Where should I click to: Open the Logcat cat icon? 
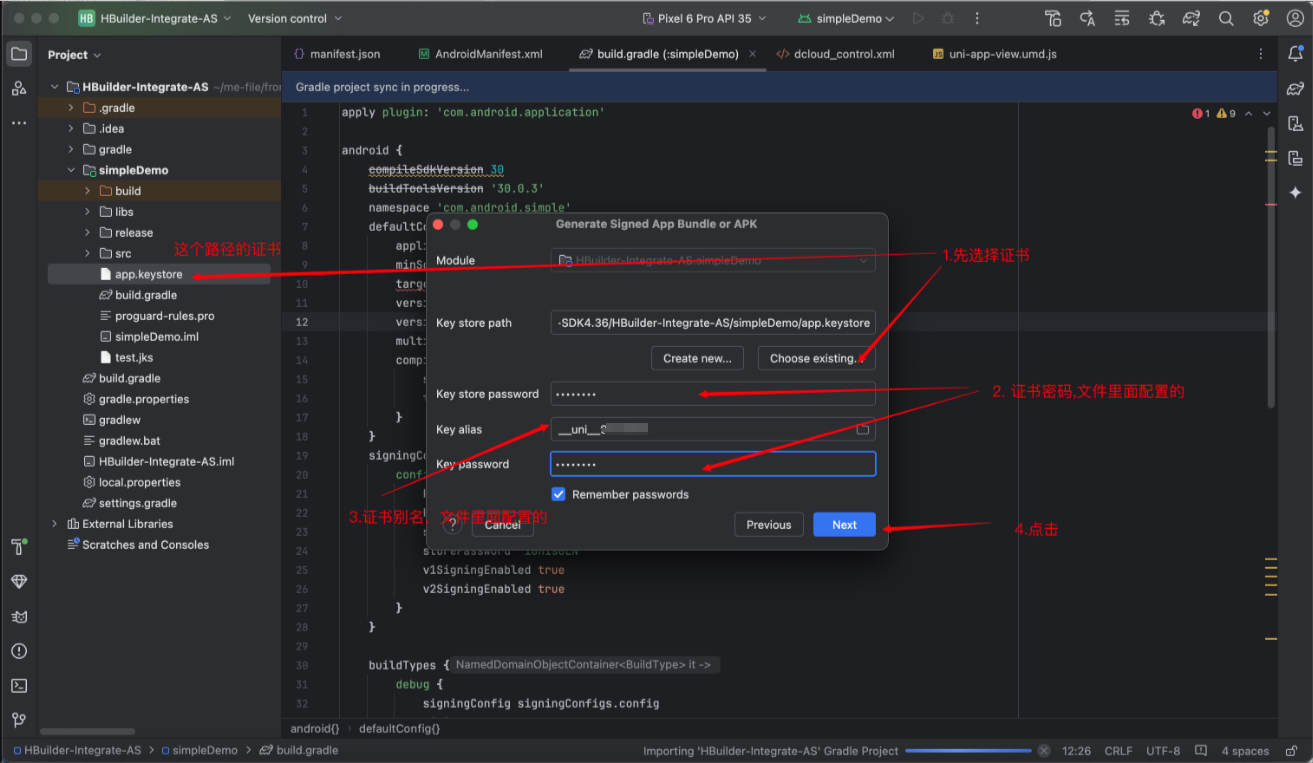tap(19, 616)
